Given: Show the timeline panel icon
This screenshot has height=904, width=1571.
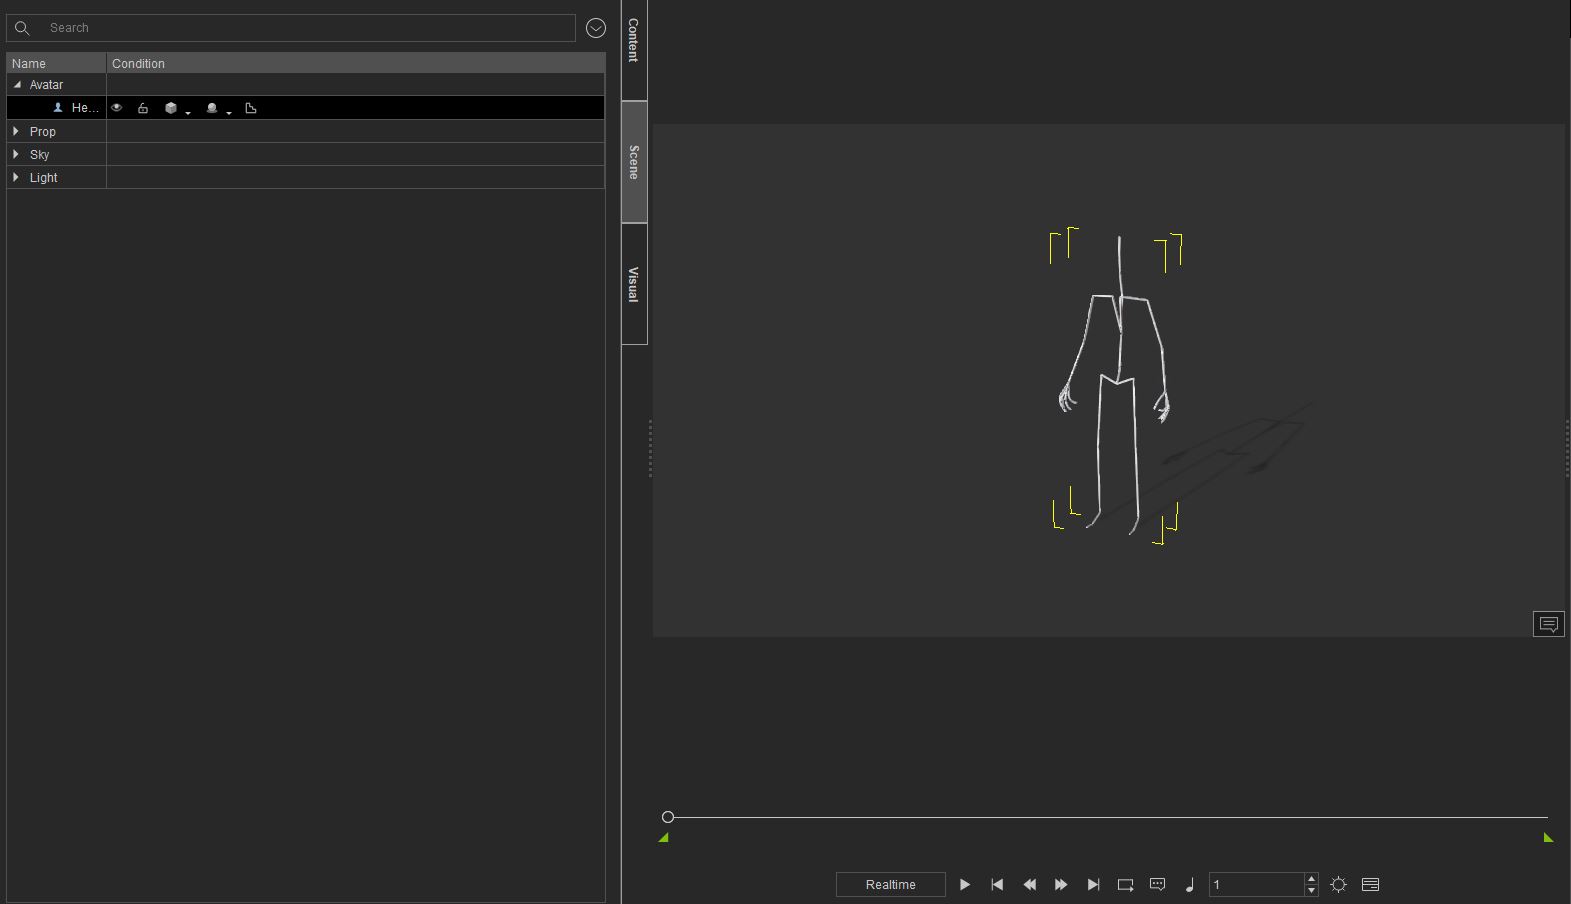Looking at the screenshot, I should click(1371, 884).
